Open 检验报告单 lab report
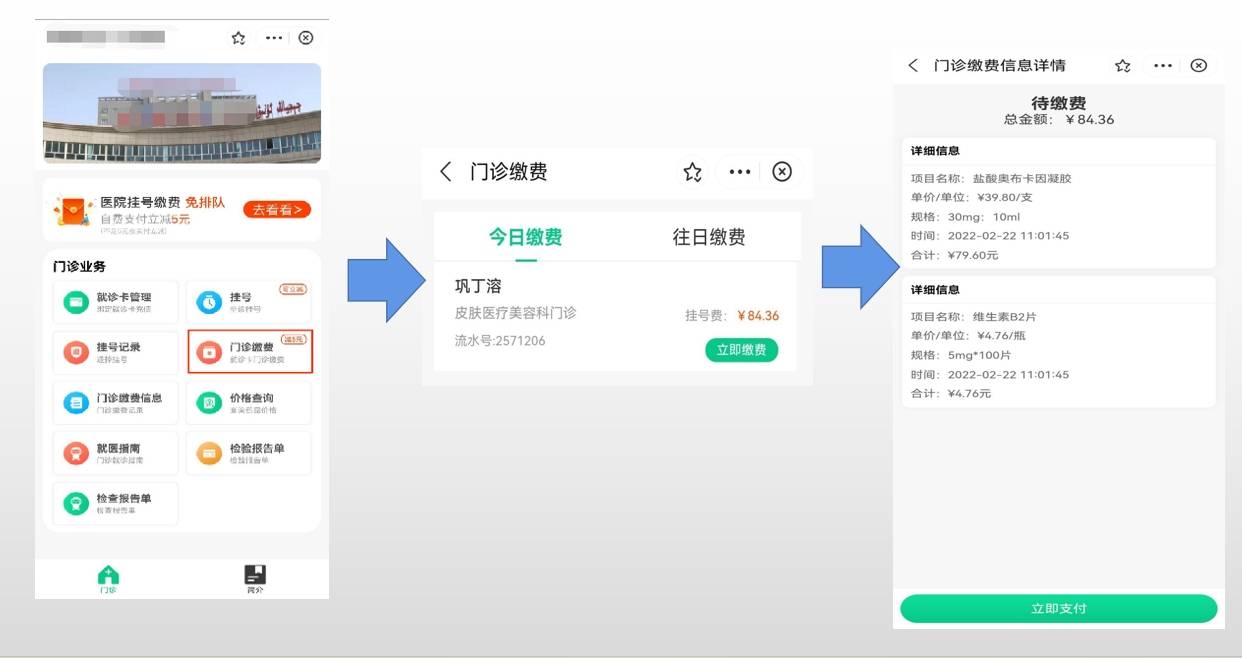This screenshot has height=658, width=1242. pos(248,453)
